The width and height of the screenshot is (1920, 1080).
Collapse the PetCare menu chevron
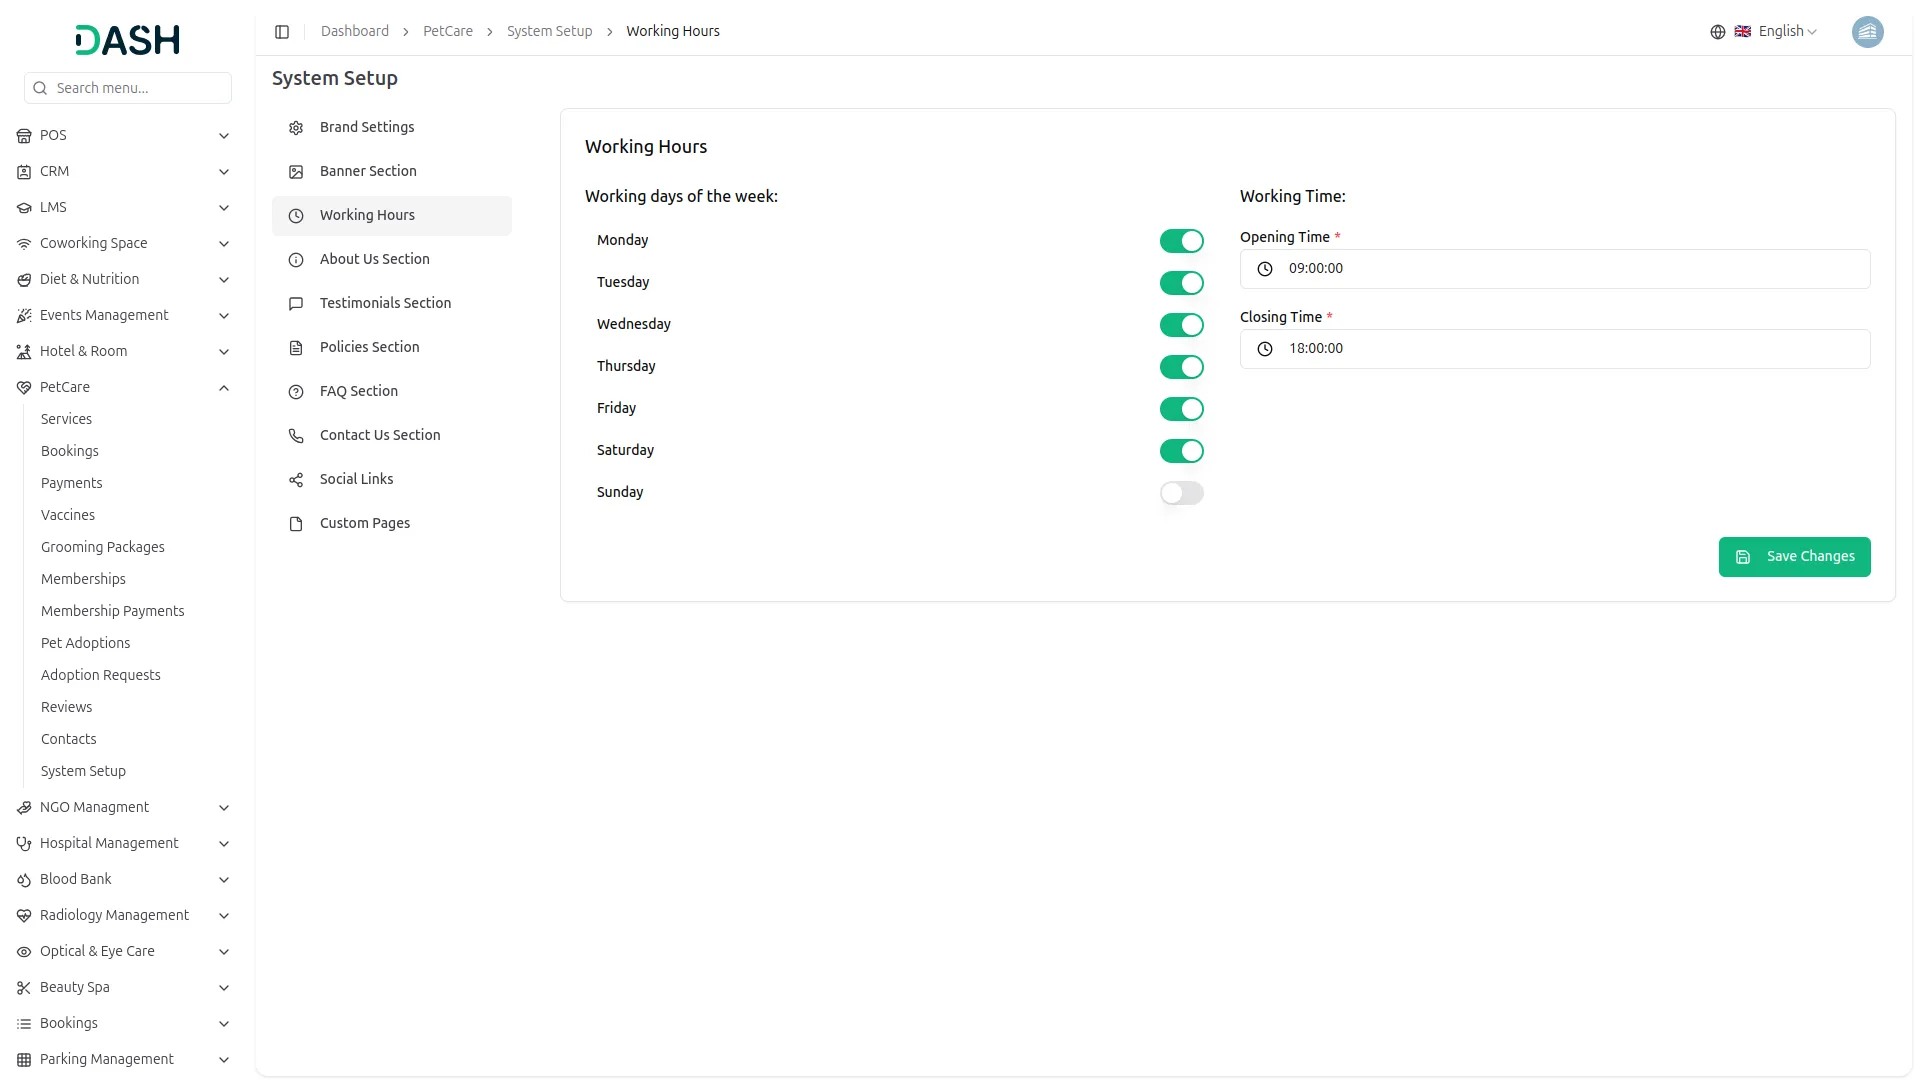[224, 388]
